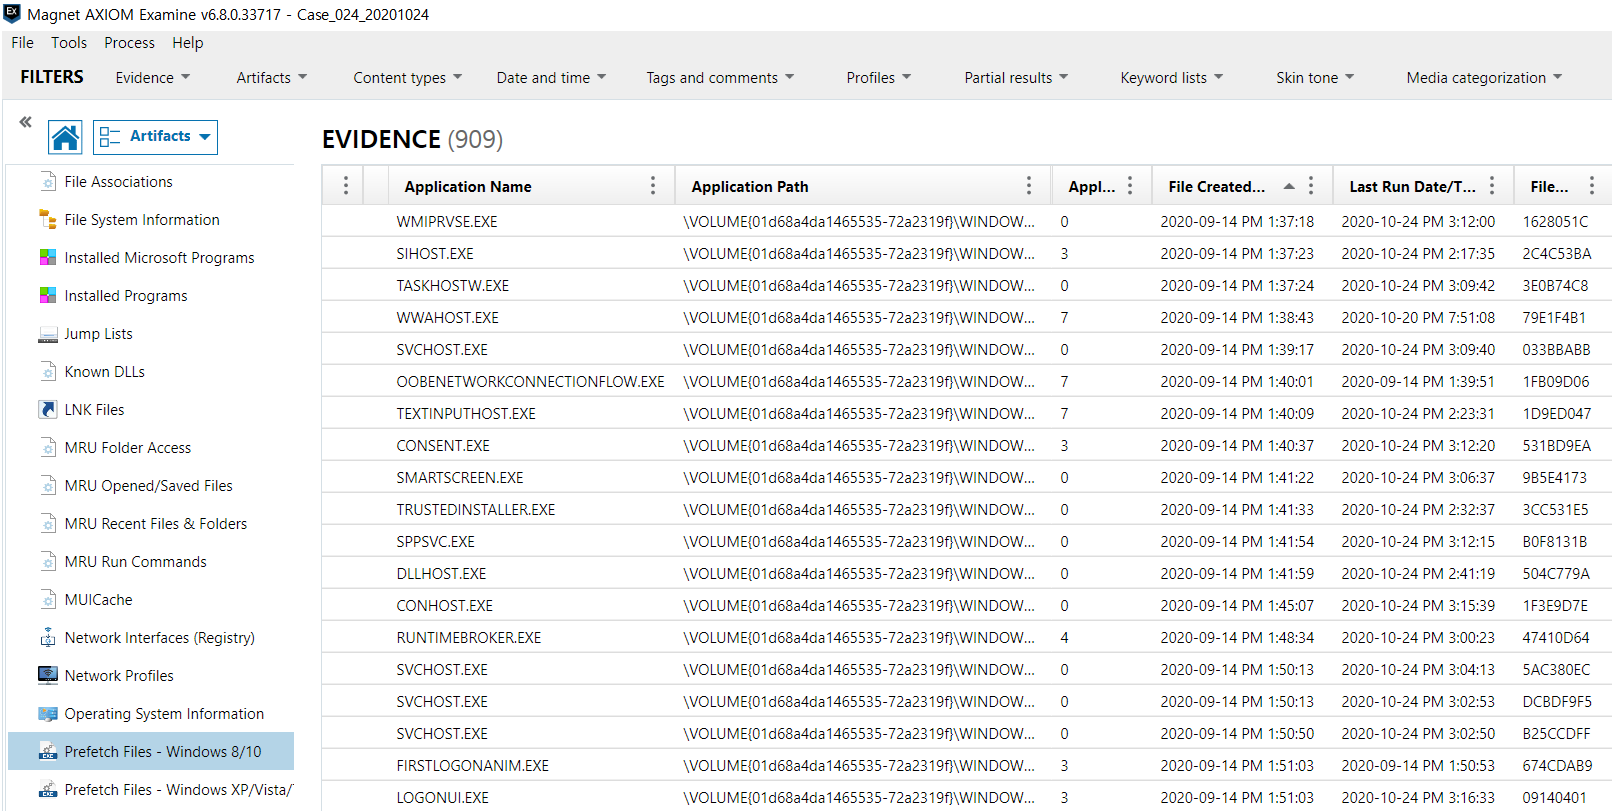
Task: Click the Jump Lists icon
Action: point(48,333)
